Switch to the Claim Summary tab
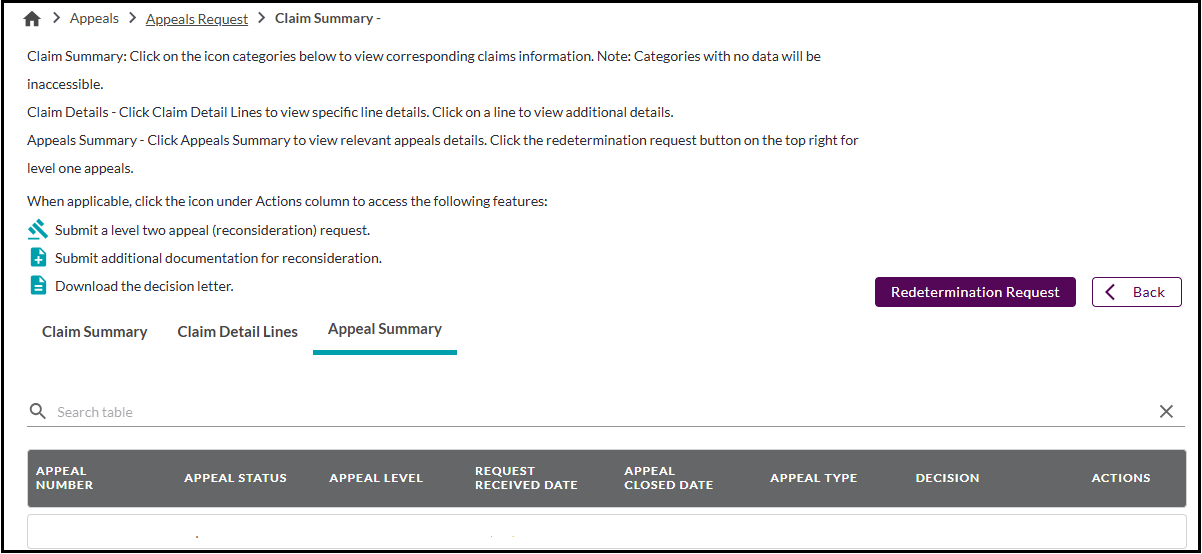Viewport: 1202px width, 554px height. (94, 332)
